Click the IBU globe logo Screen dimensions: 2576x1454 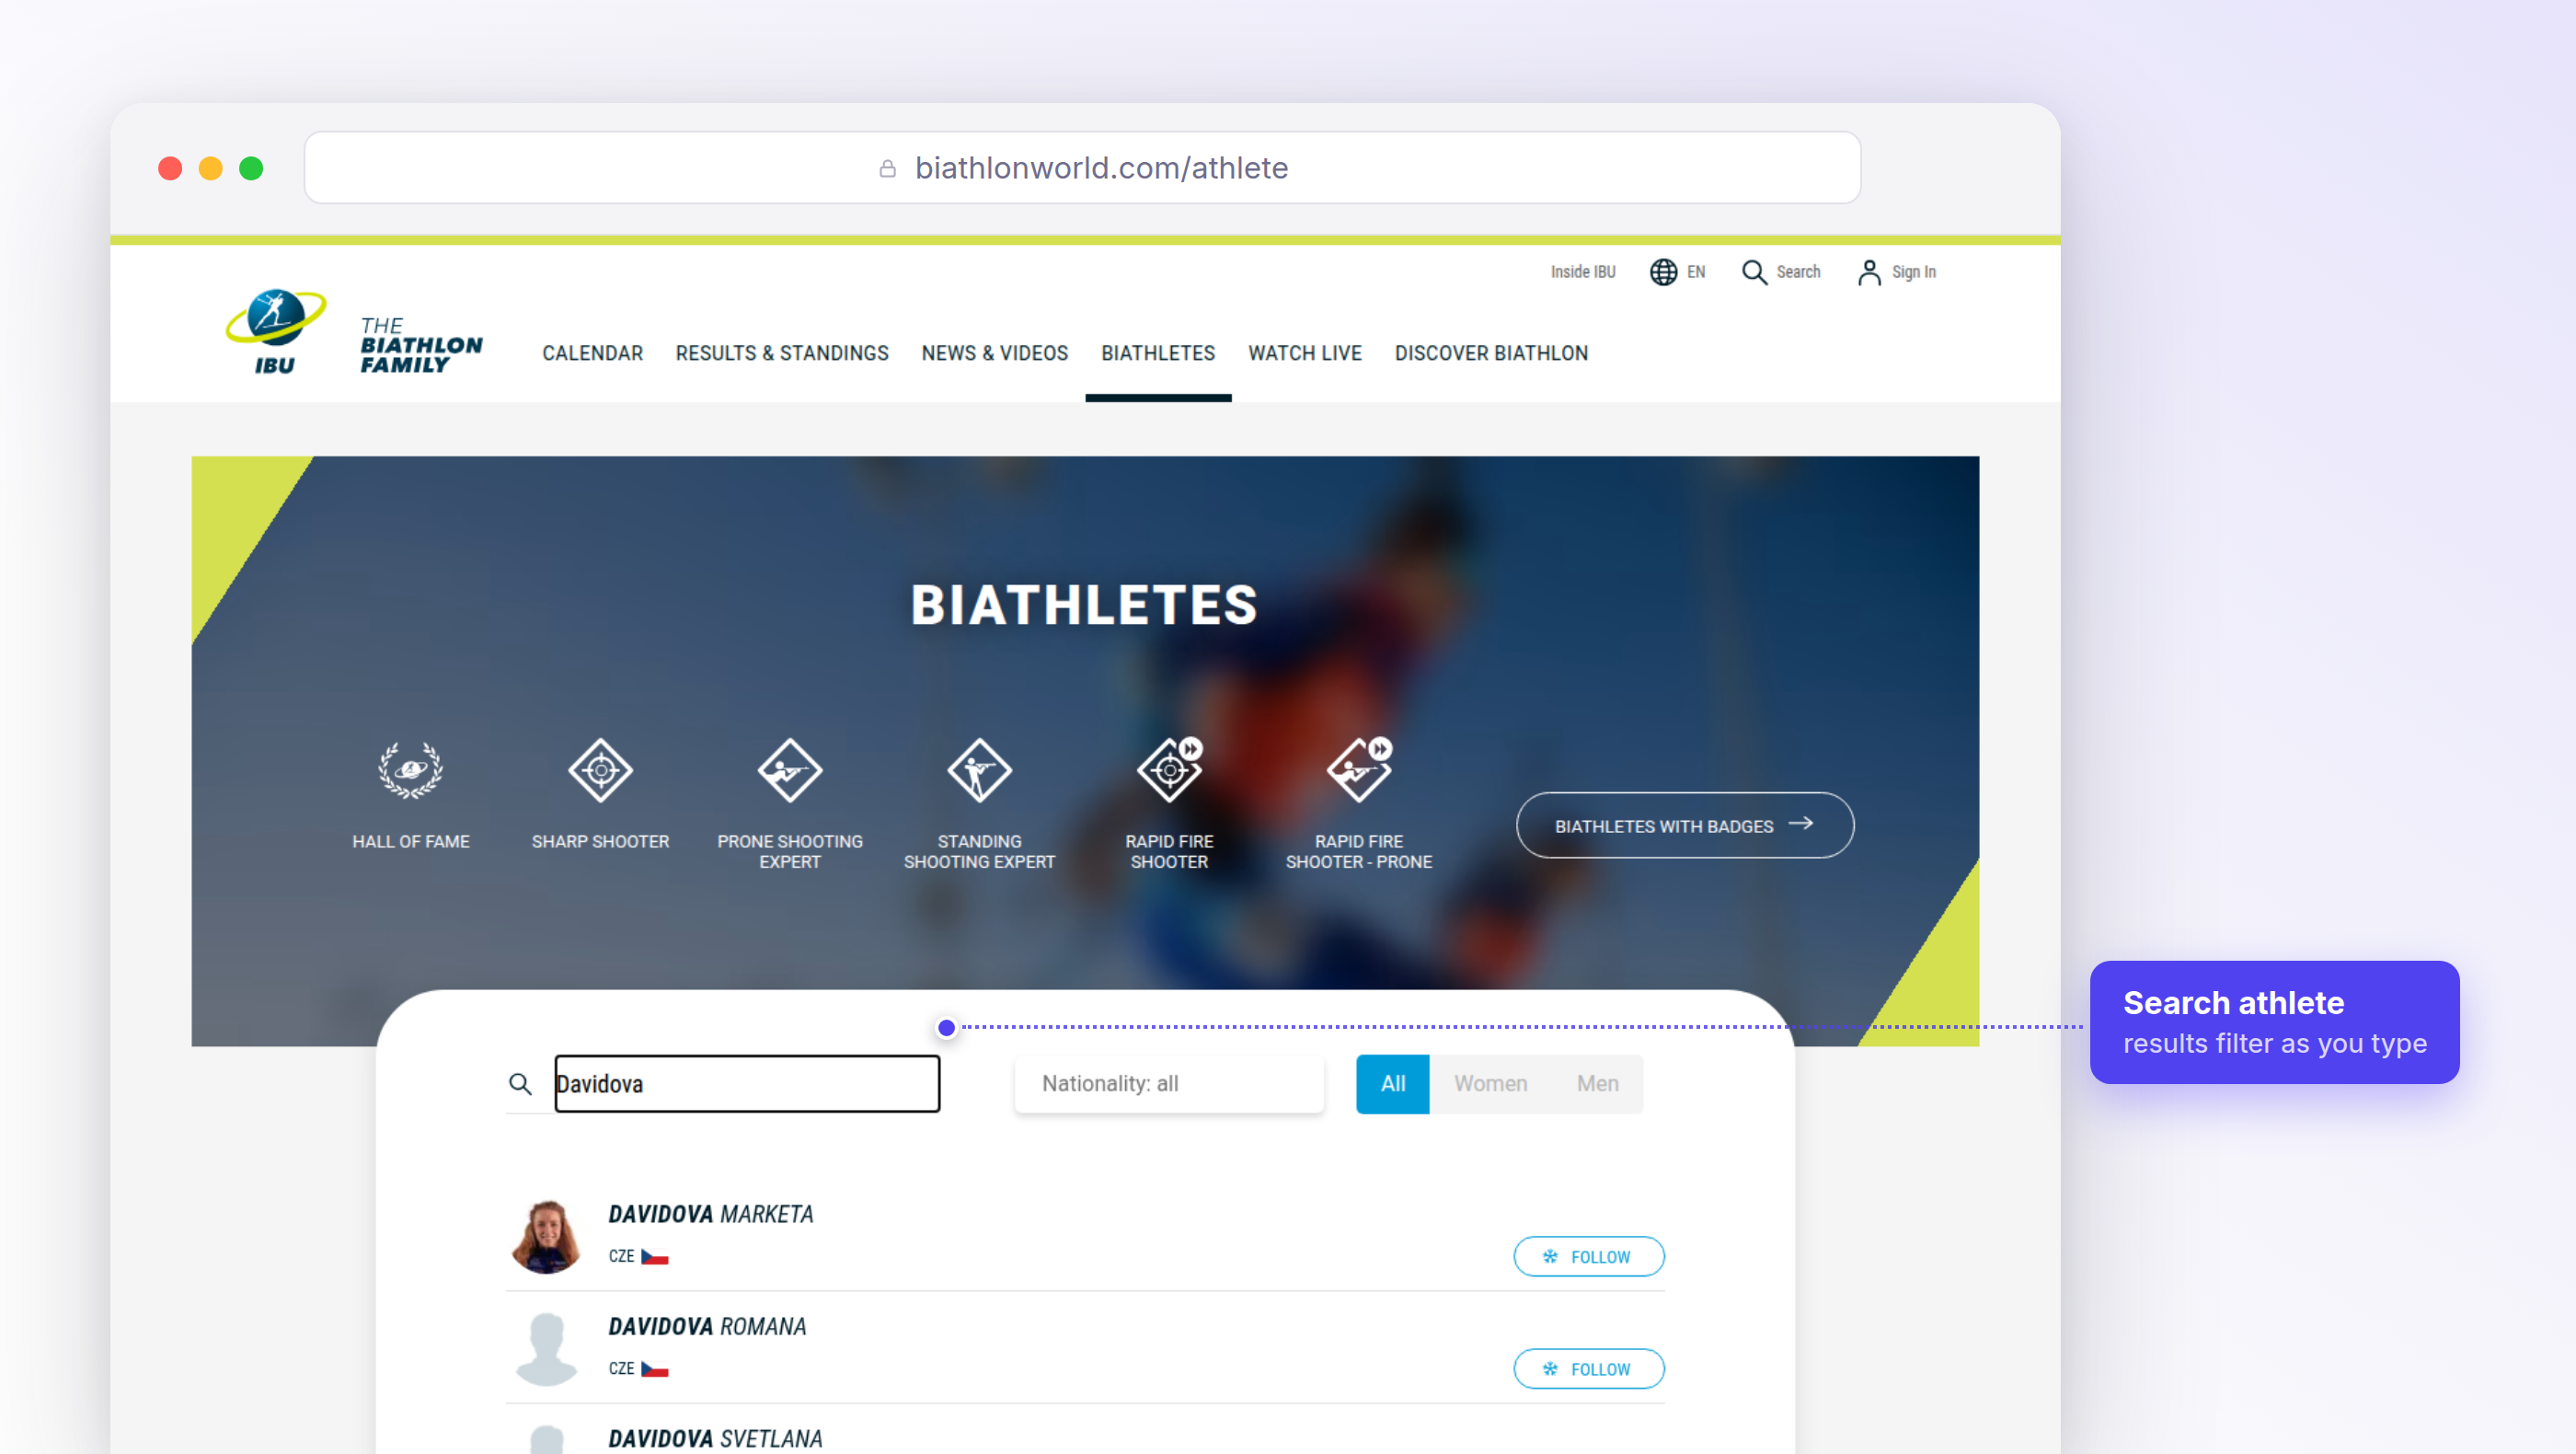[275, 331]
